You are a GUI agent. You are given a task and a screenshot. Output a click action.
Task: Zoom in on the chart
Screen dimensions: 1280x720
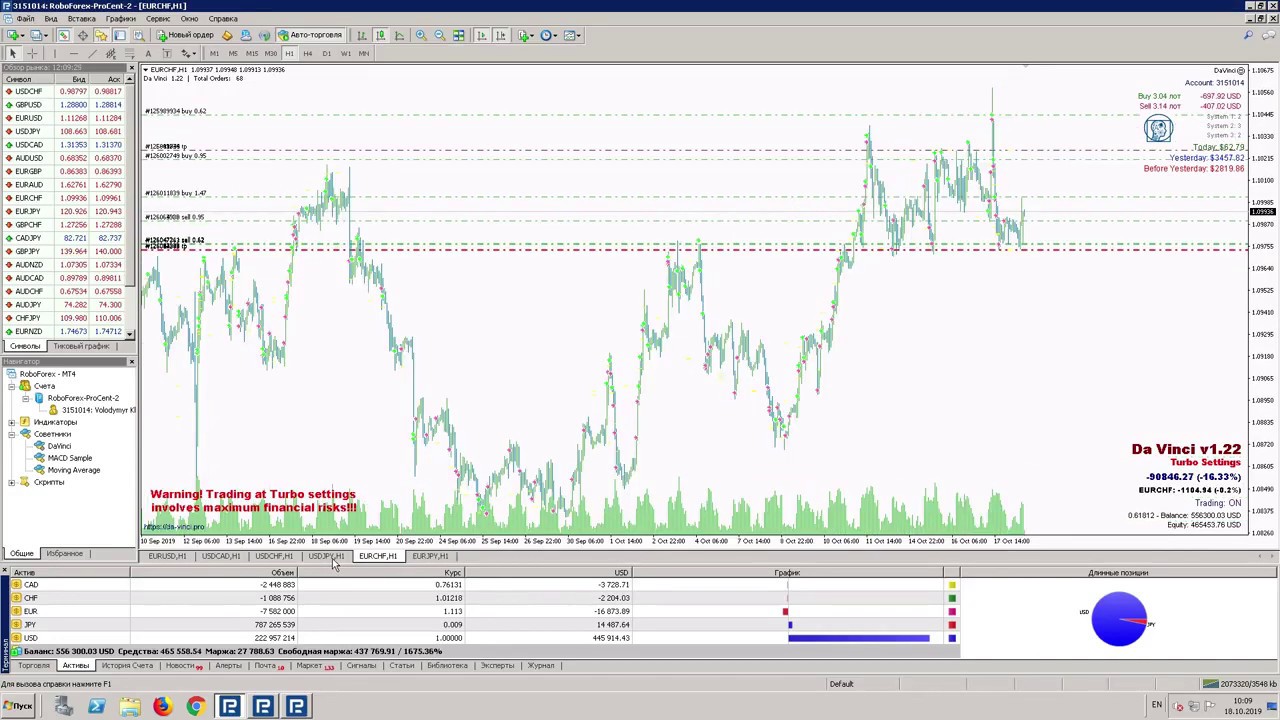421,35
